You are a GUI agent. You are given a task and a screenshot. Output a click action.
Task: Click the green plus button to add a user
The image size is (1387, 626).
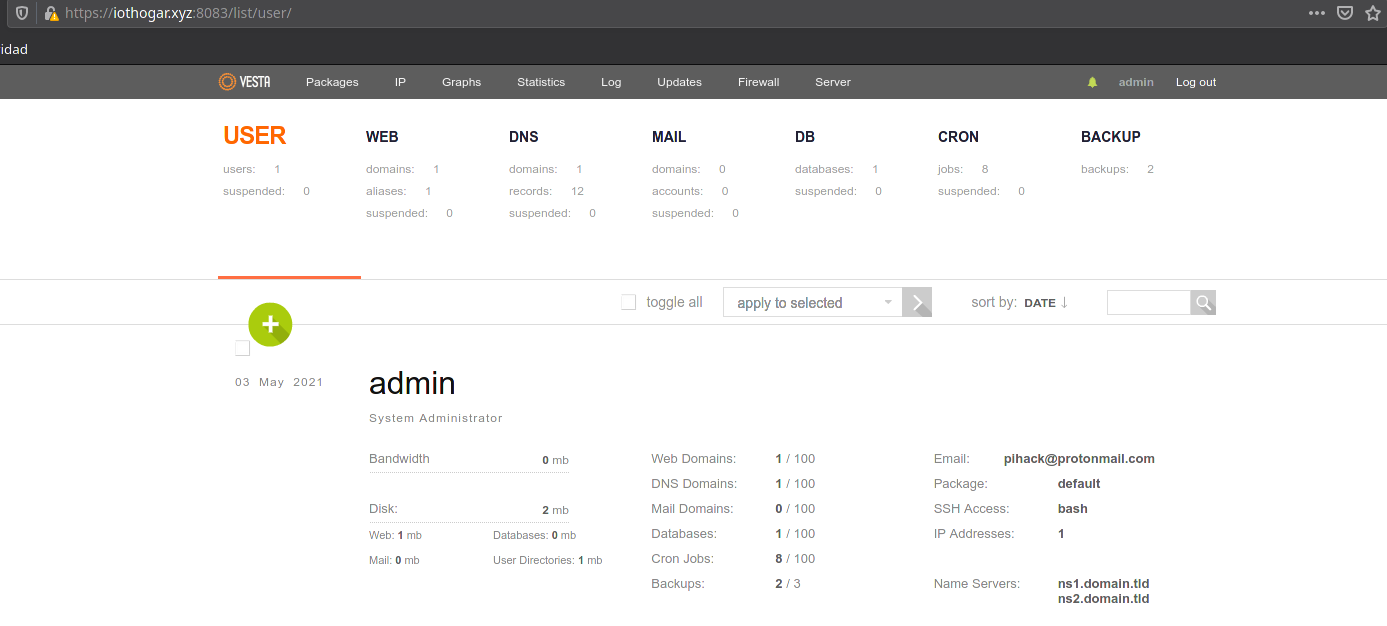[x=270, y=324]
